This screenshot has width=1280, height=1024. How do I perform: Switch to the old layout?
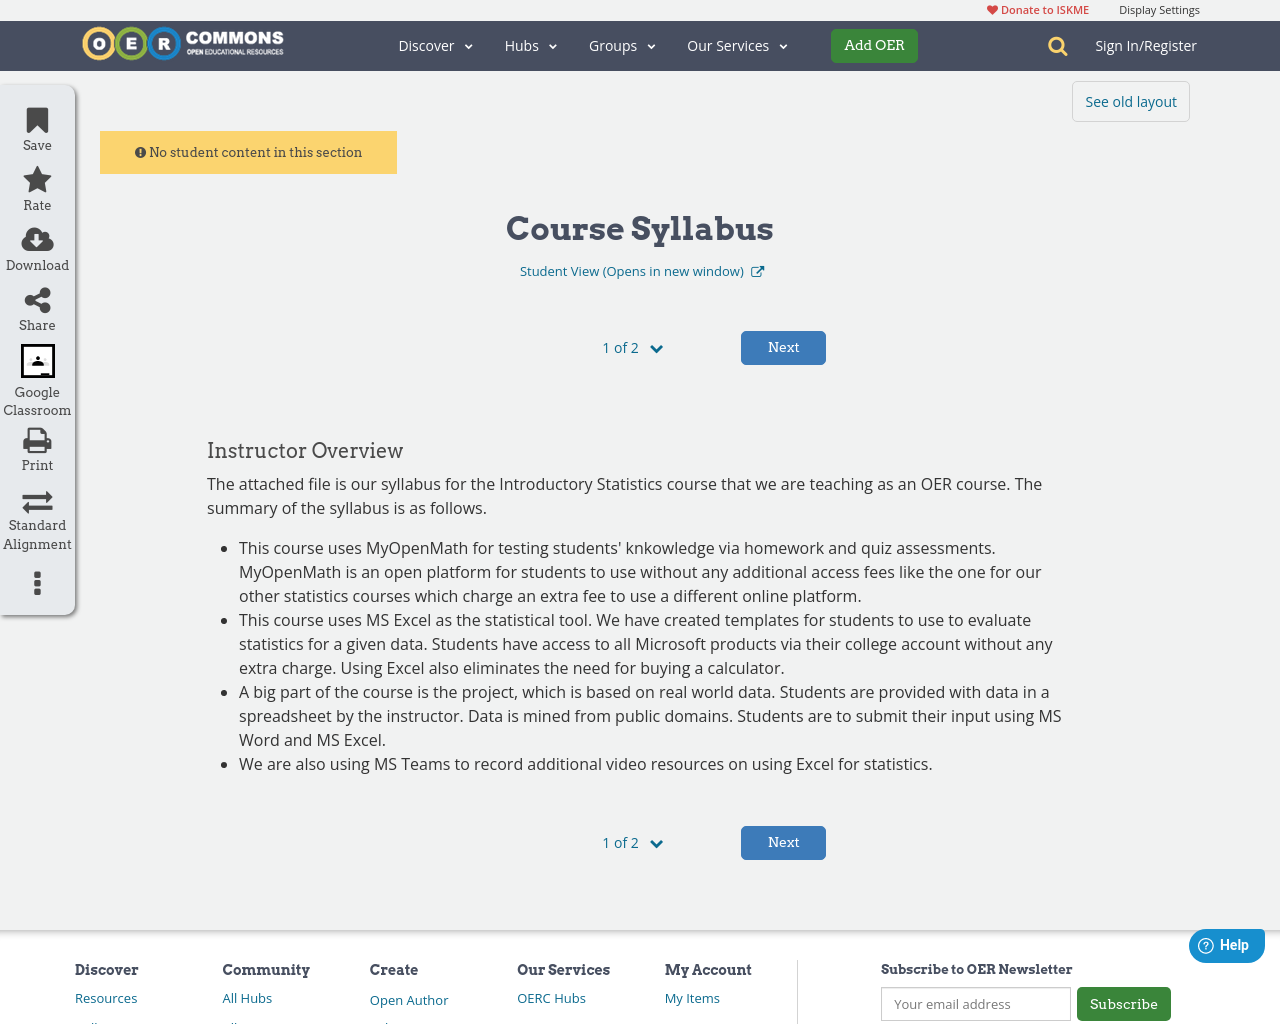click(1130, 101)
